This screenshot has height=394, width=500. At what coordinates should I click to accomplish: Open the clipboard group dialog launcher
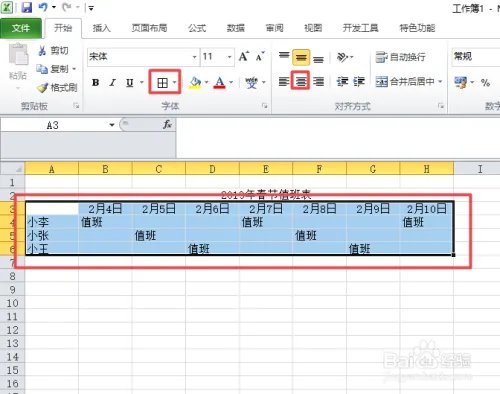click(x=76, y=106)
